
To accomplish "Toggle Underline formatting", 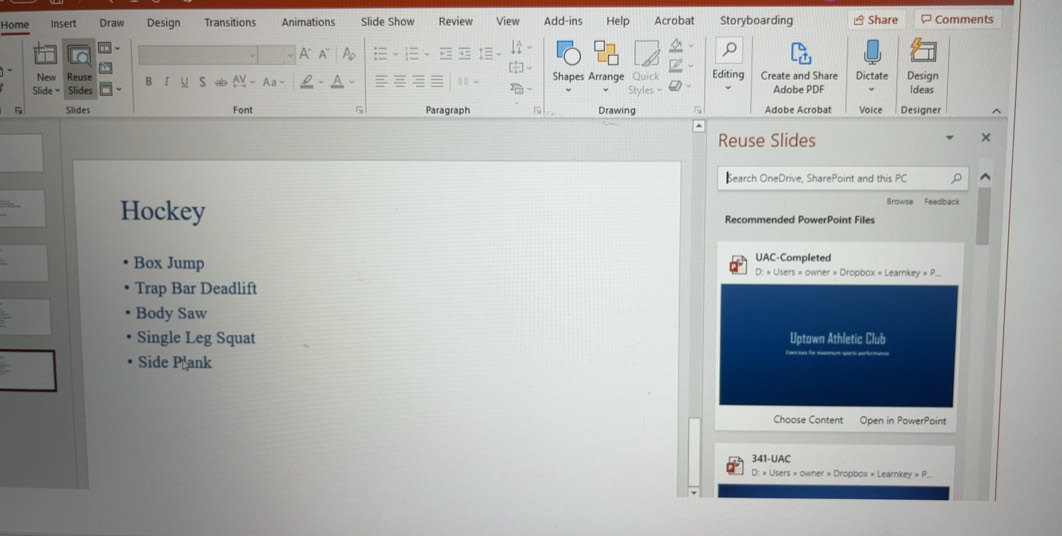I will pyautogui.click(x=184, y=82).
